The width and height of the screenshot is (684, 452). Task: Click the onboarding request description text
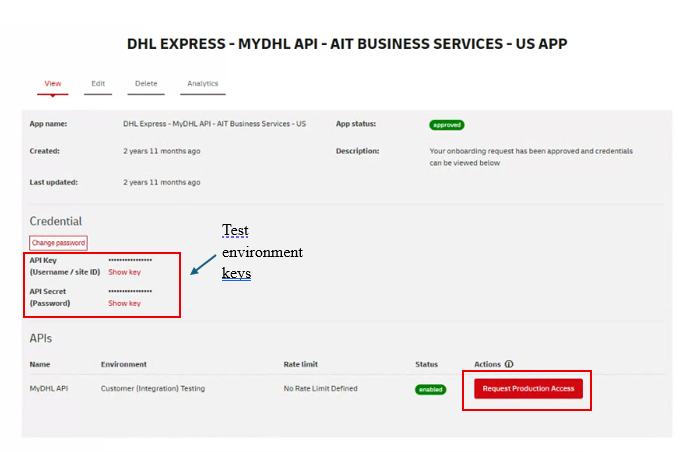tap(524, 156)
